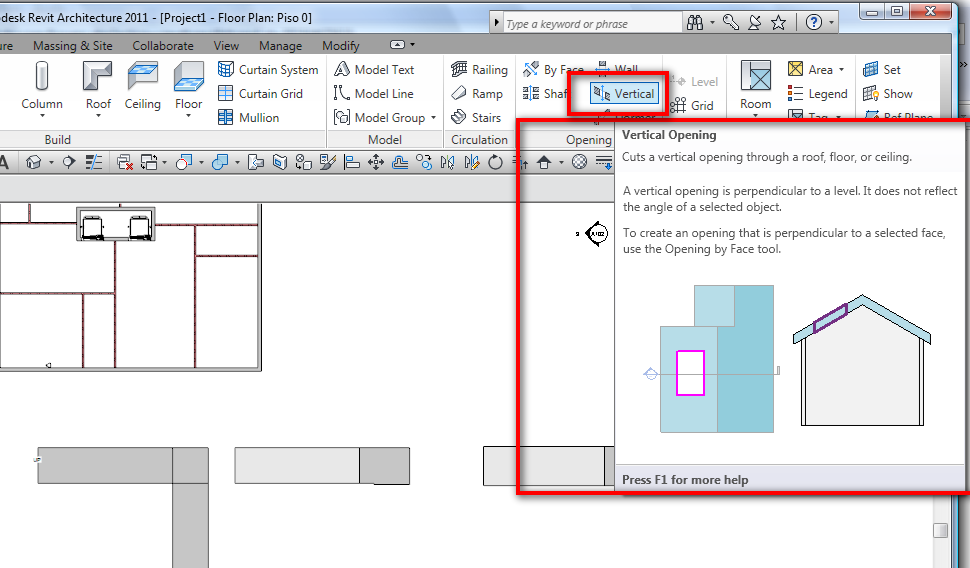Click the vertical scrollbar thumb at window edge

940,531
